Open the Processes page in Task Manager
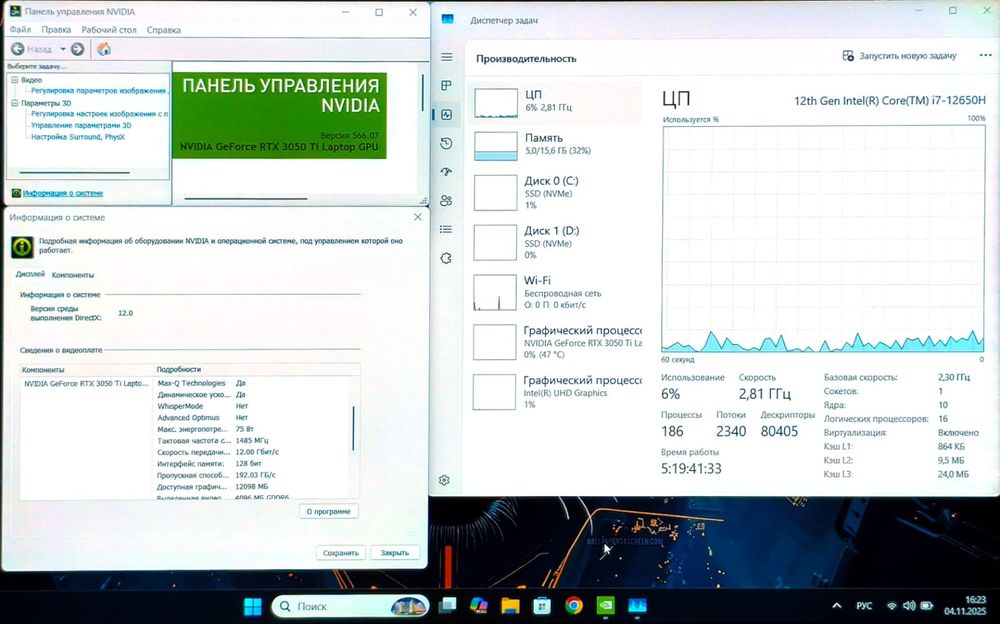 point(446,85)
